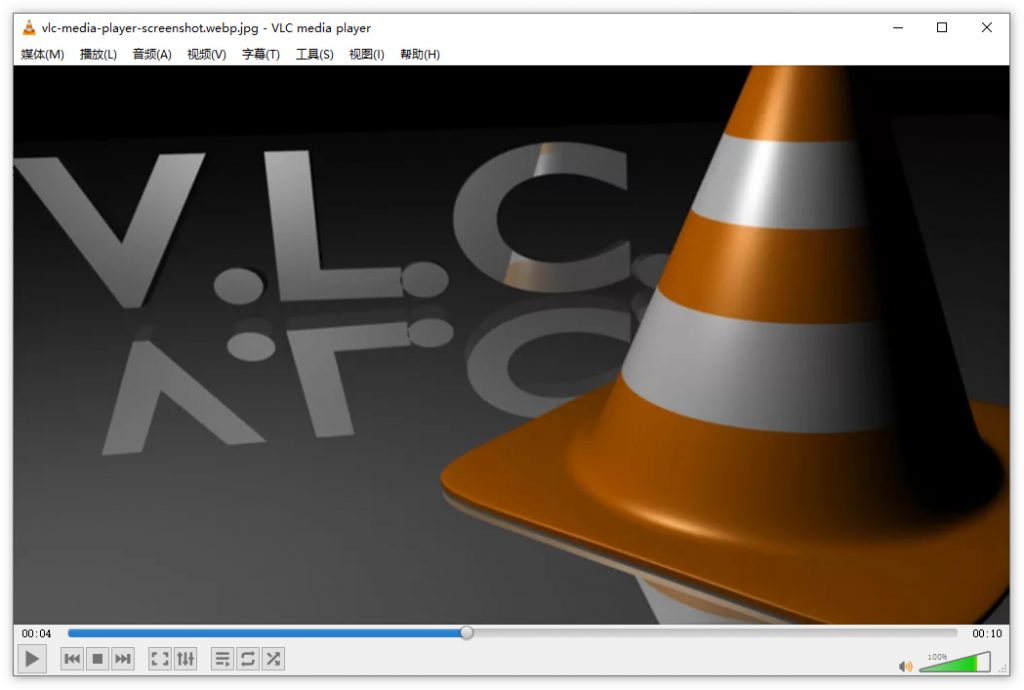Expand the 视频(V) menu
Image resolution: width=1024 pixels, height=690 pixels.
207,55
